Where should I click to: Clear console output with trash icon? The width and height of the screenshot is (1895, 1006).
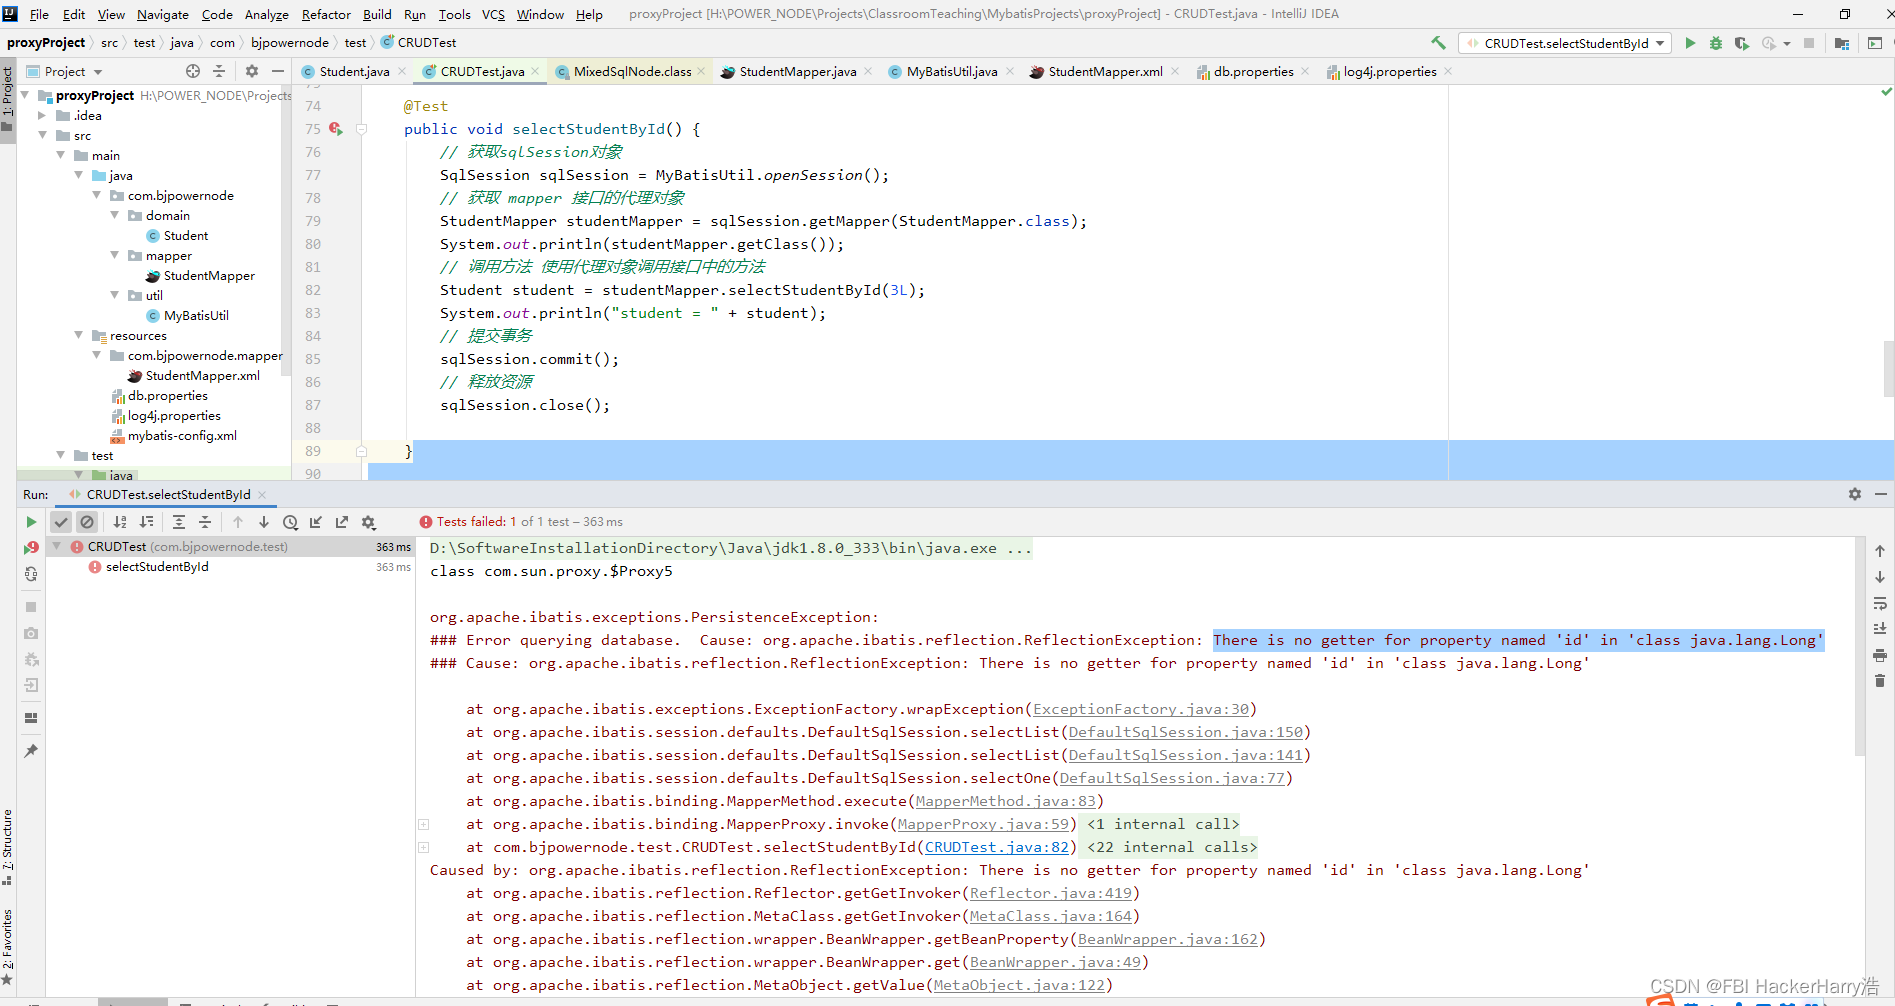1880,680
